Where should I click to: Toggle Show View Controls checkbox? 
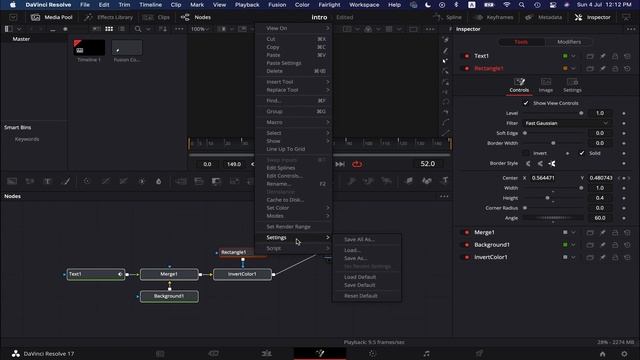point(526,103)
